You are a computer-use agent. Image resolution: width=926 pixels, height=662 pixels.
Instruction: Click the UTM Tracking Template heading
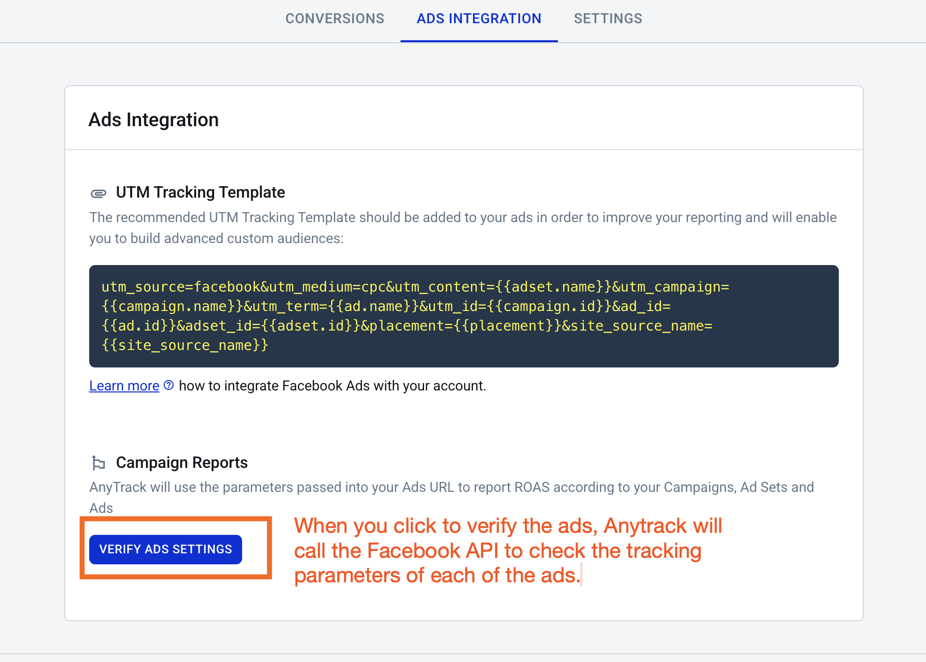click(x=200, y=193)
